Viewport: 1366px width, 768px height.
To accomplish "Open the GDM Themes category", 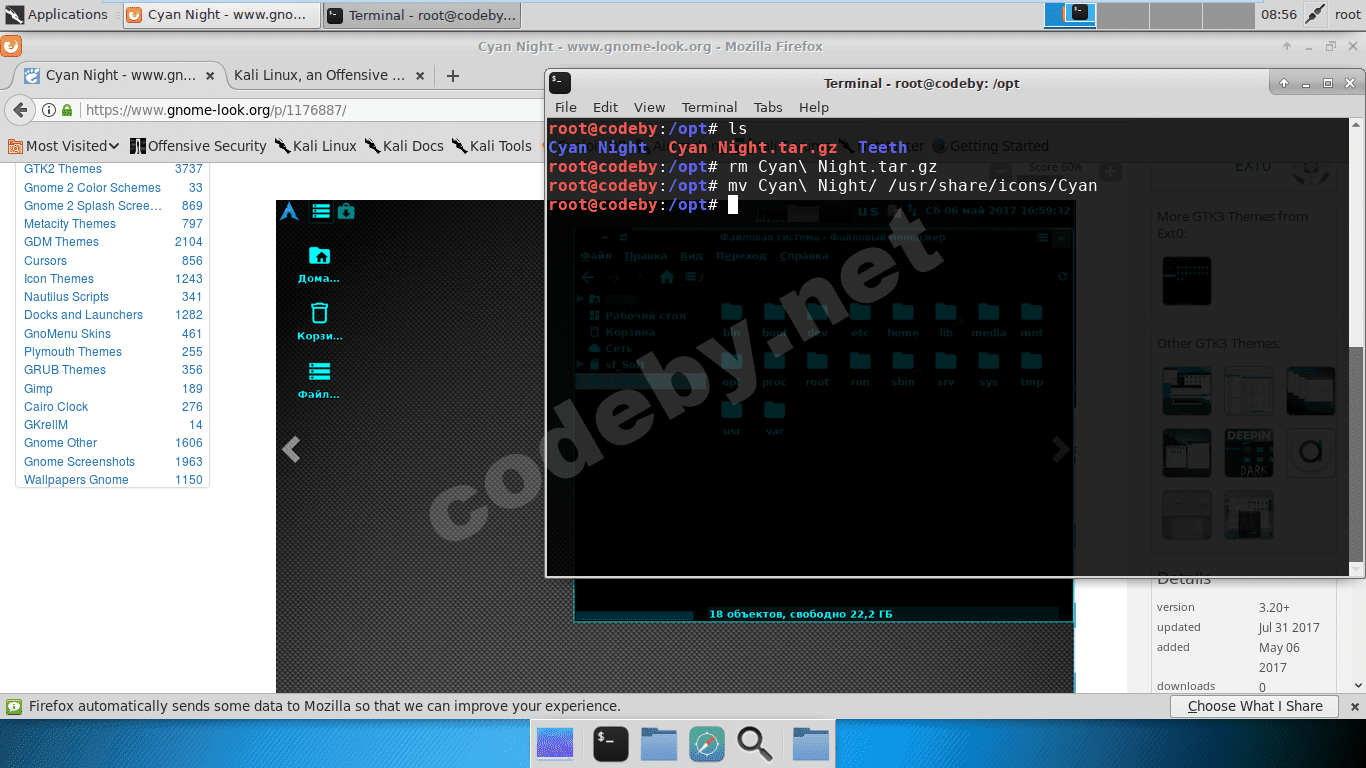I will pos(61,242).
